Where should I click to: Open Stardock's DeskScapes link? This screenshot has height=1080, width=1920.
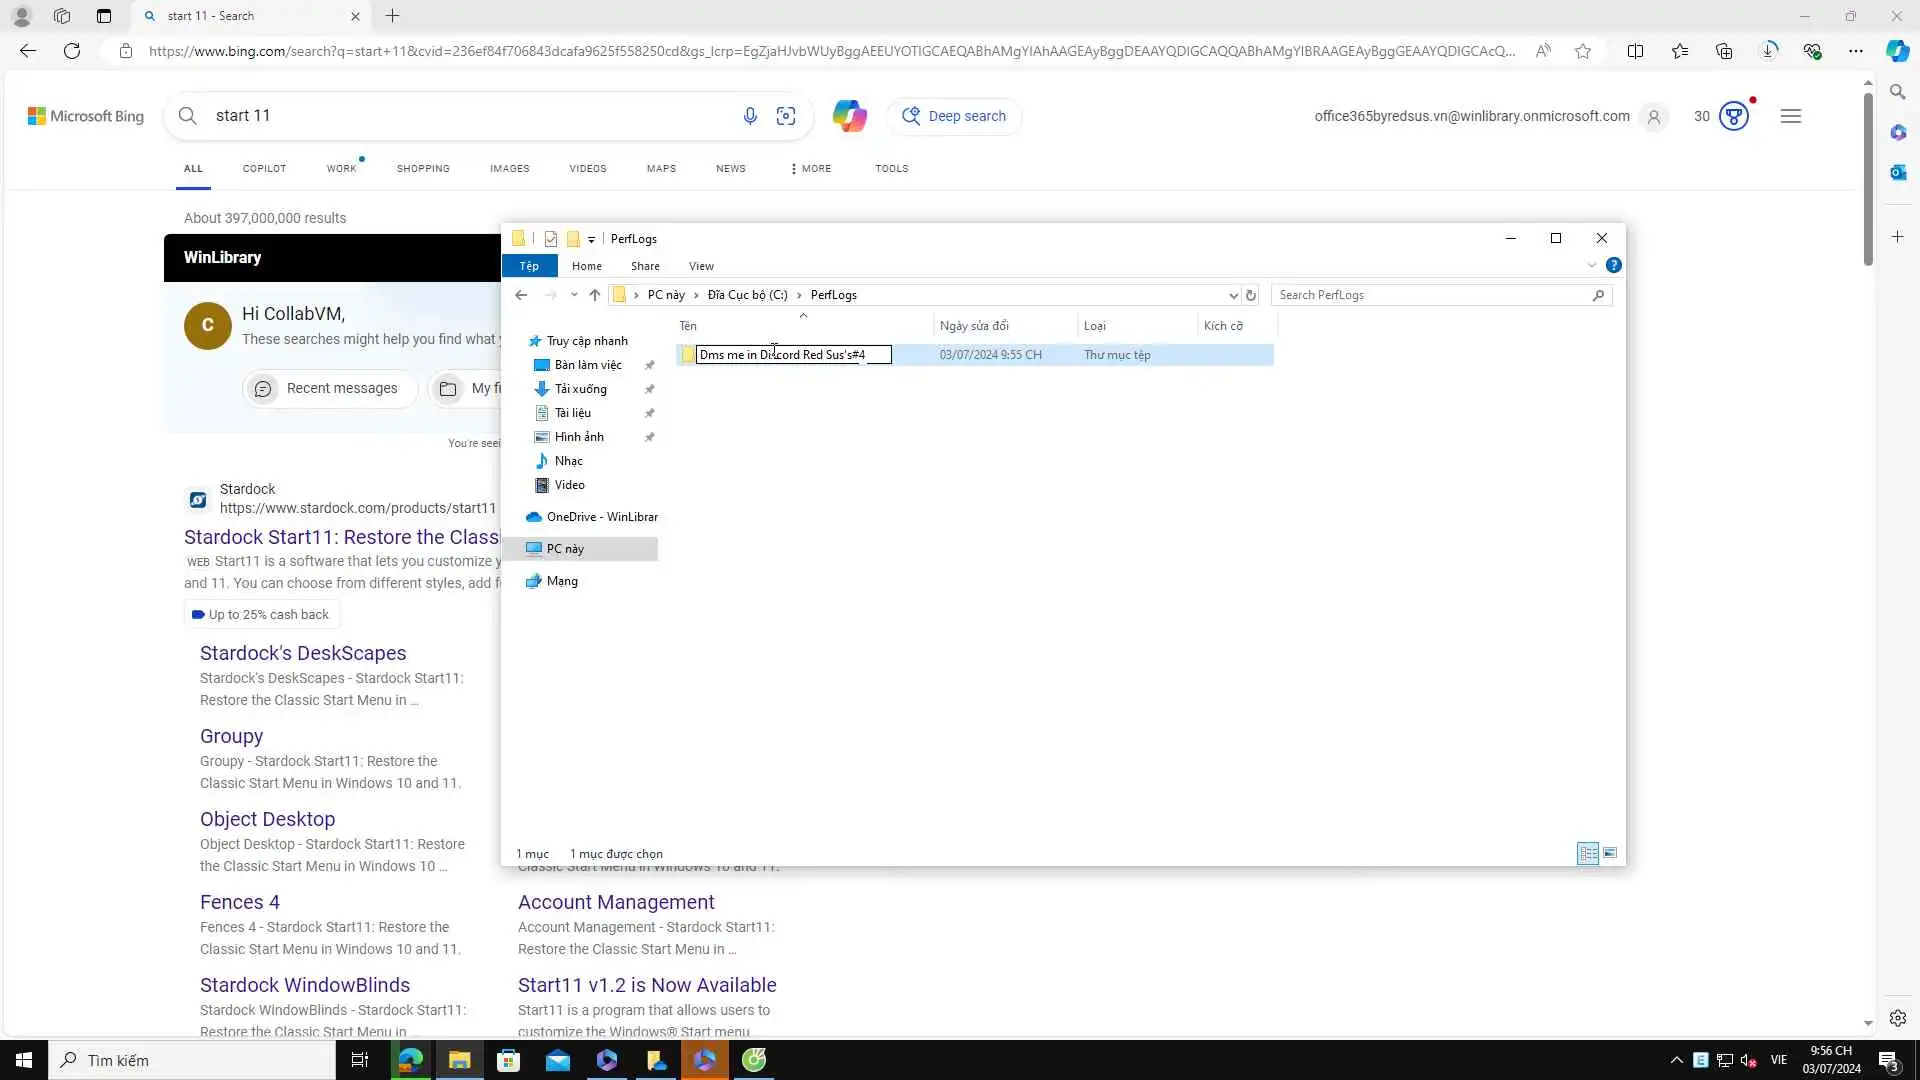point(303,653)
